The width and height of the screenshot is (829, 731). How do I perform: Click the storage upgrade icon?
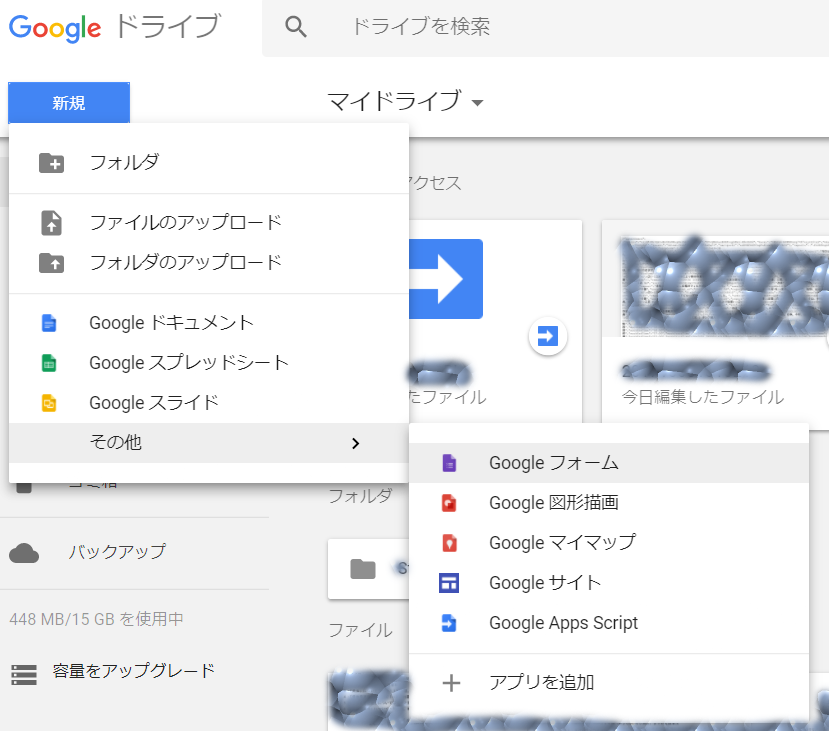24,675
